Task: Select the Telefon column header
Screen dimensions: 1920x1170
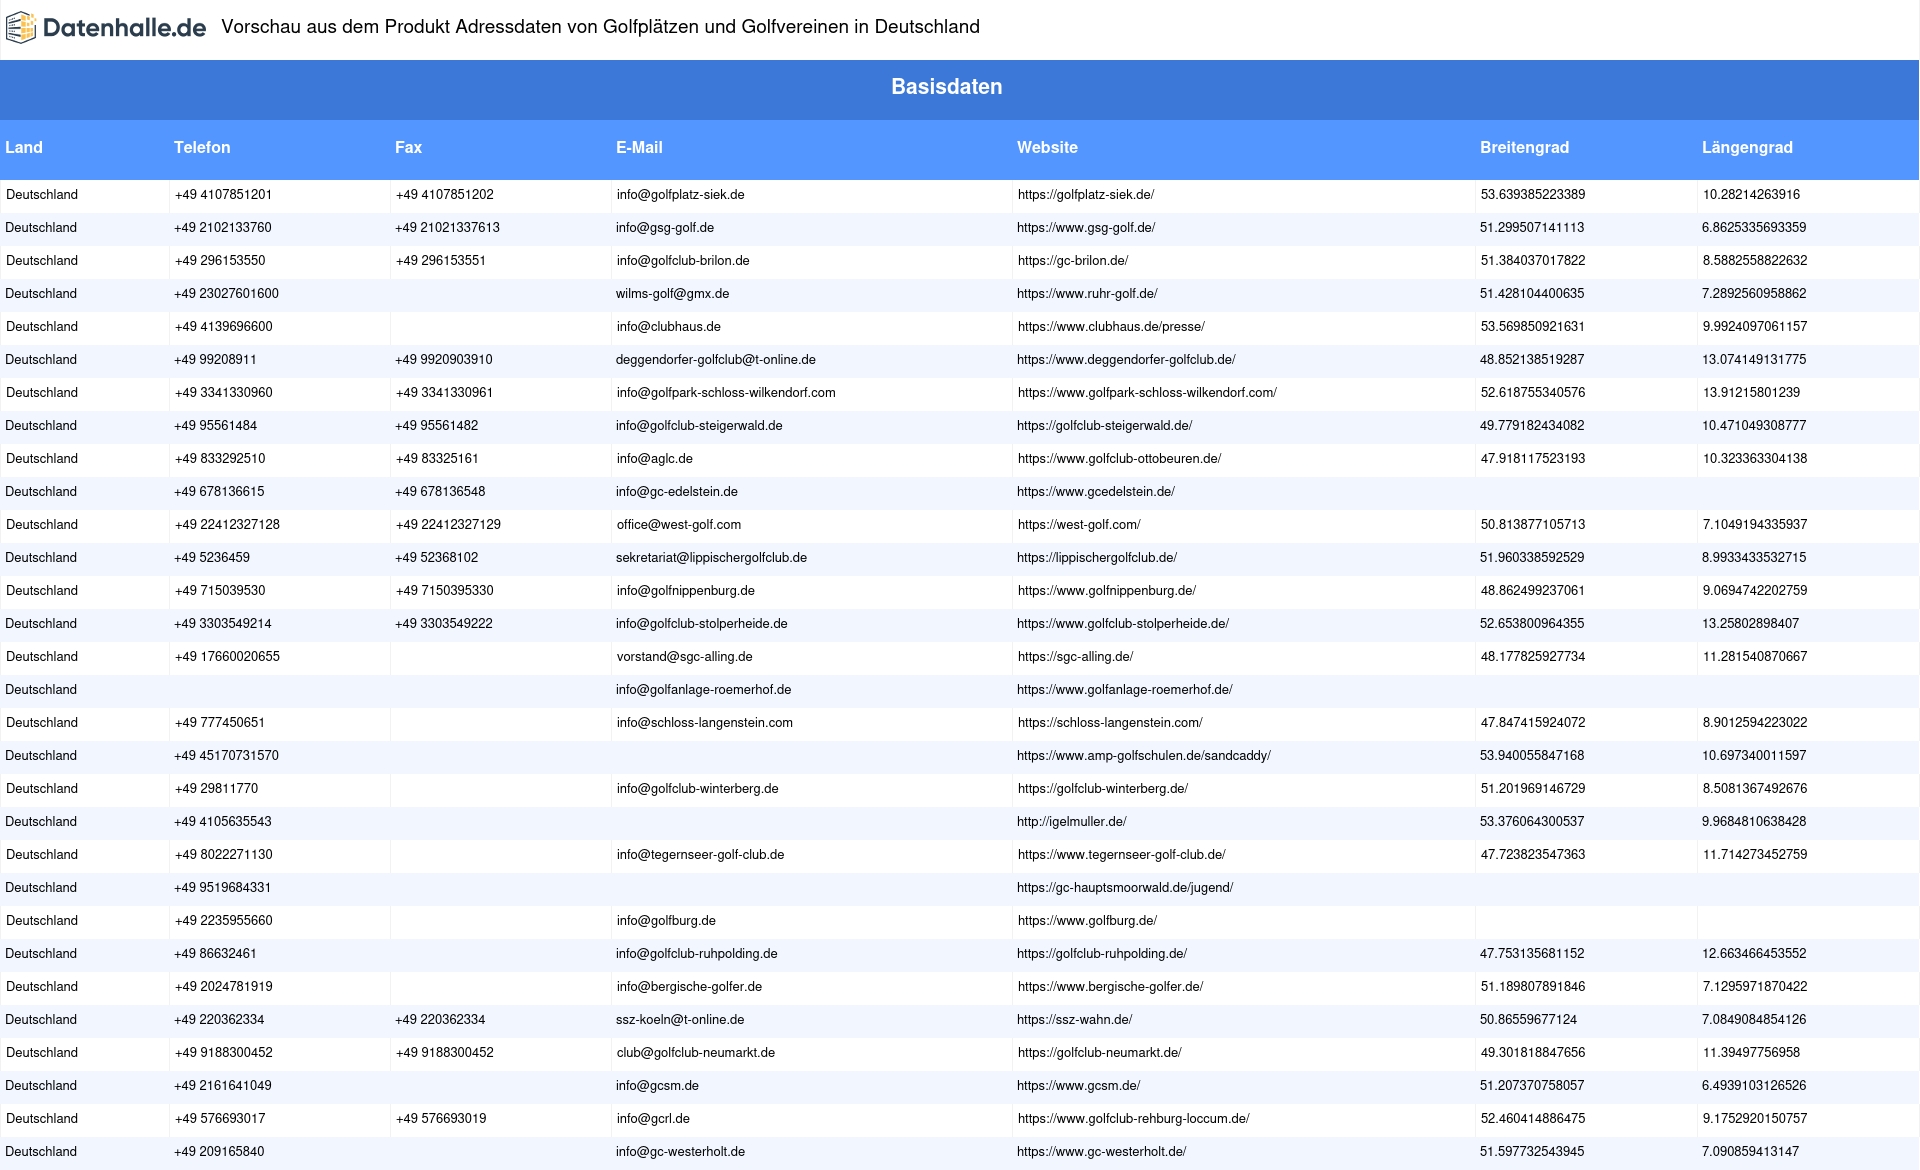Action: [202, 147]
